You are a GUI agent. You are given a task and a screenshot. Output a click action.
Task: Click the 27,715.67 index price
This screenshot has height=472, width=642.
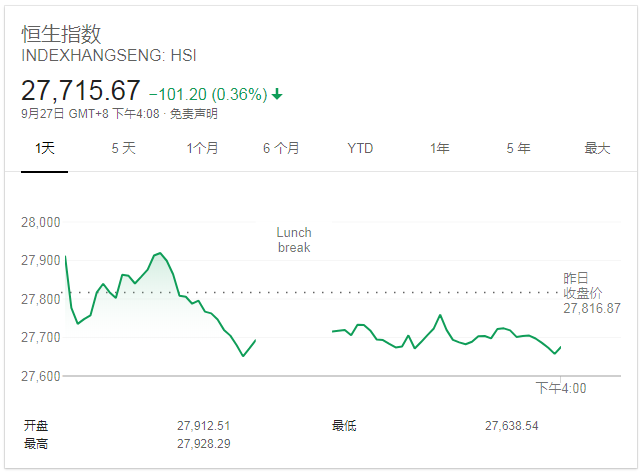(x=81, y=90)
